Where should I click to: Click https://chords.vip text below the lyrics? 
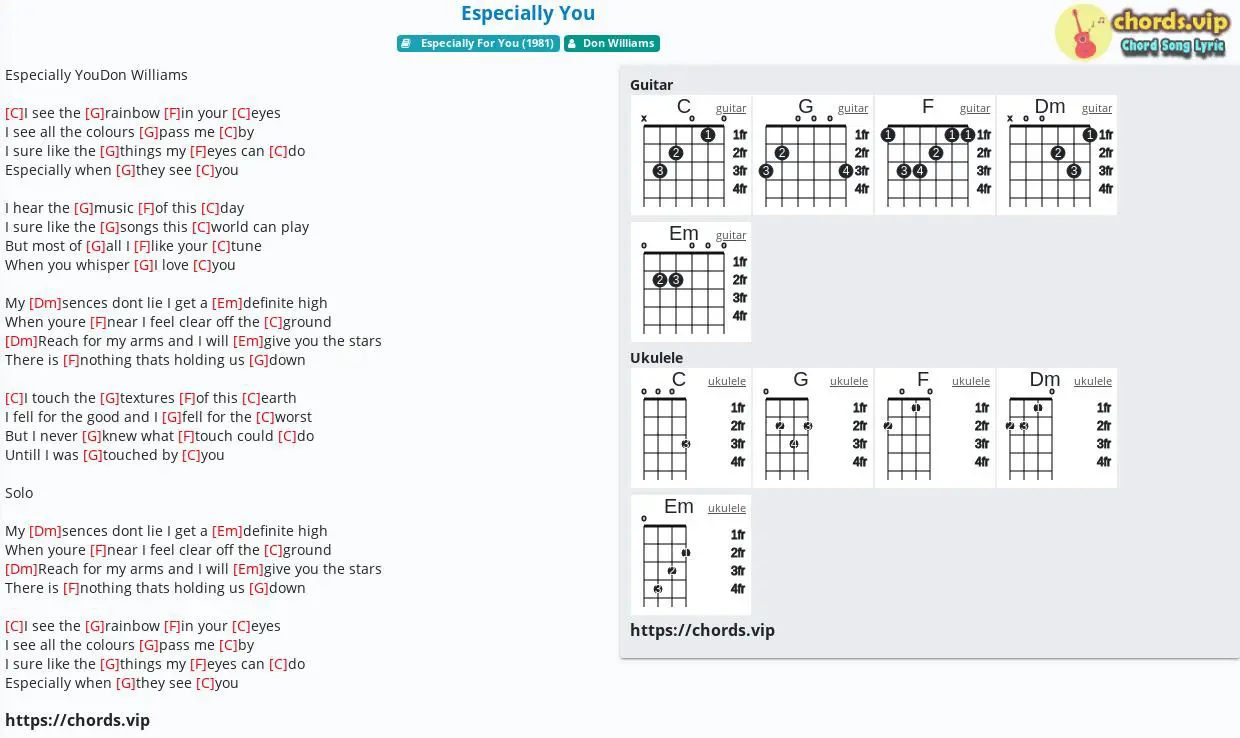tap(77, 720)
